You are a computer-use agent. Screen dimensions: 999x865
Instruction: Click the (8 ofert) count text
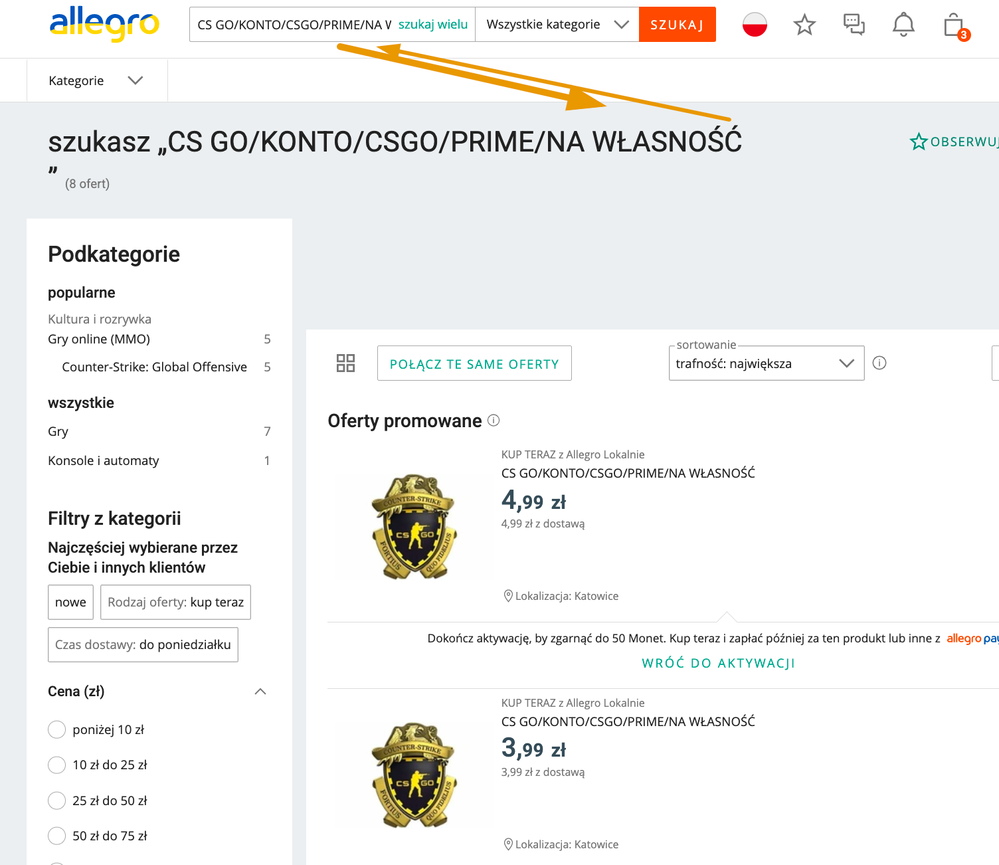(87, 183)
